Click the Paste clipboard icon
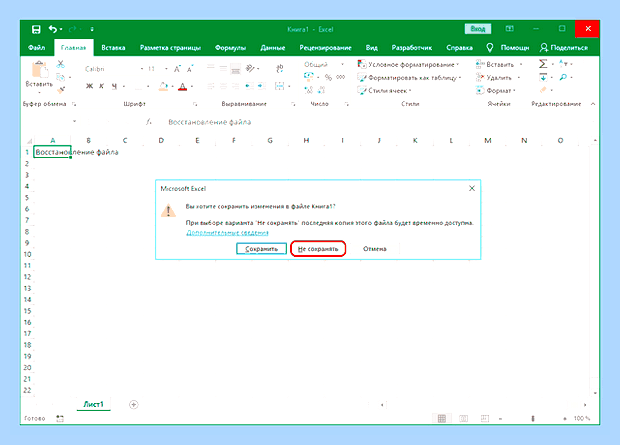620x445 pixels. click(x=39, y=69)
